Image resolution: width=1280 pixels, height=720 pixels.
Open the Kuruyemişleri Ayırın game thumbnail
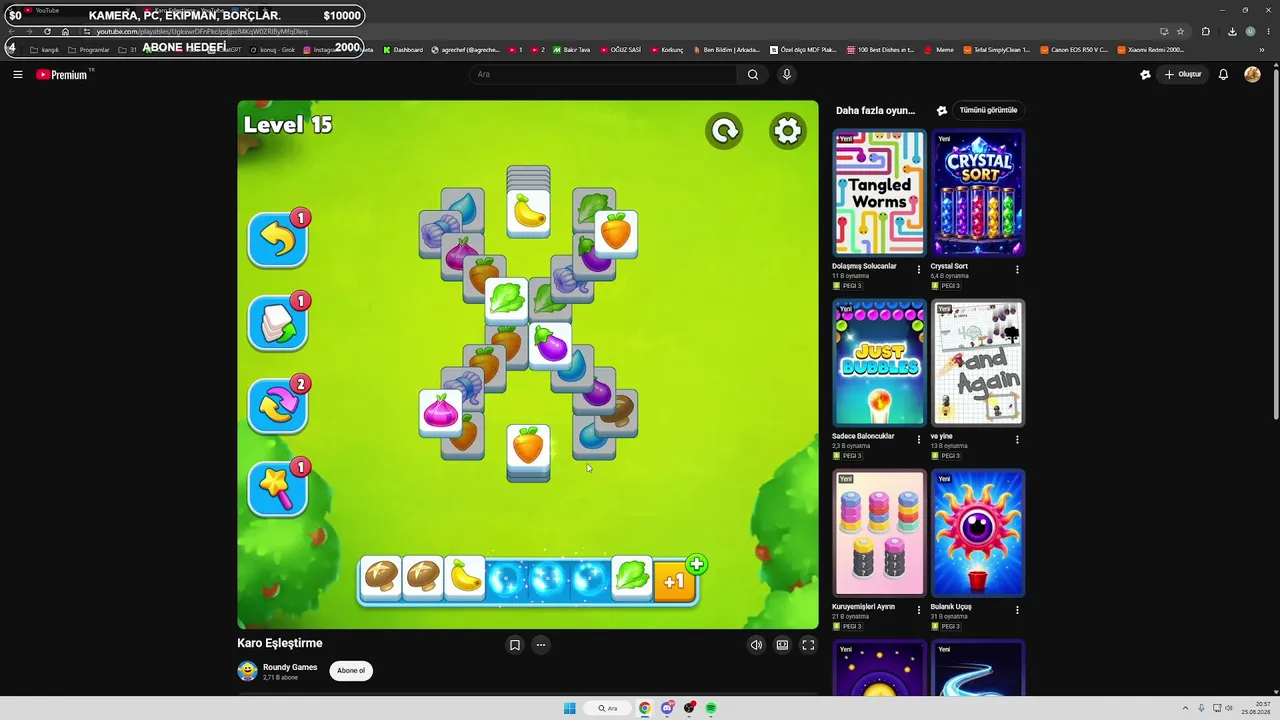(x=879, y=533)
